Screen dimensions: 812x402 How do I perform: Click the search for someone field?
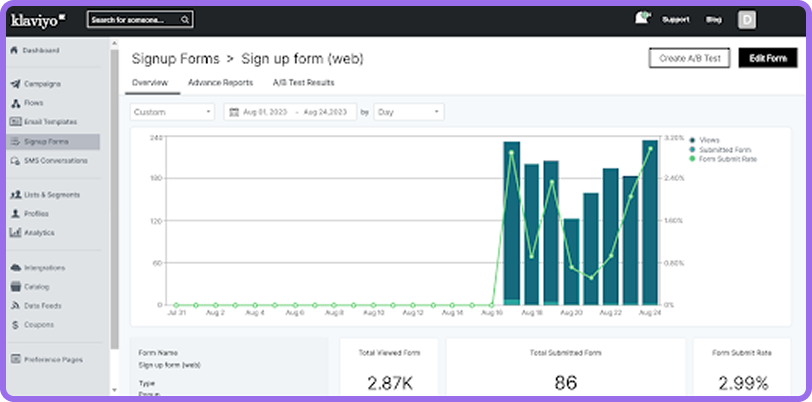(x=140, y=20)
